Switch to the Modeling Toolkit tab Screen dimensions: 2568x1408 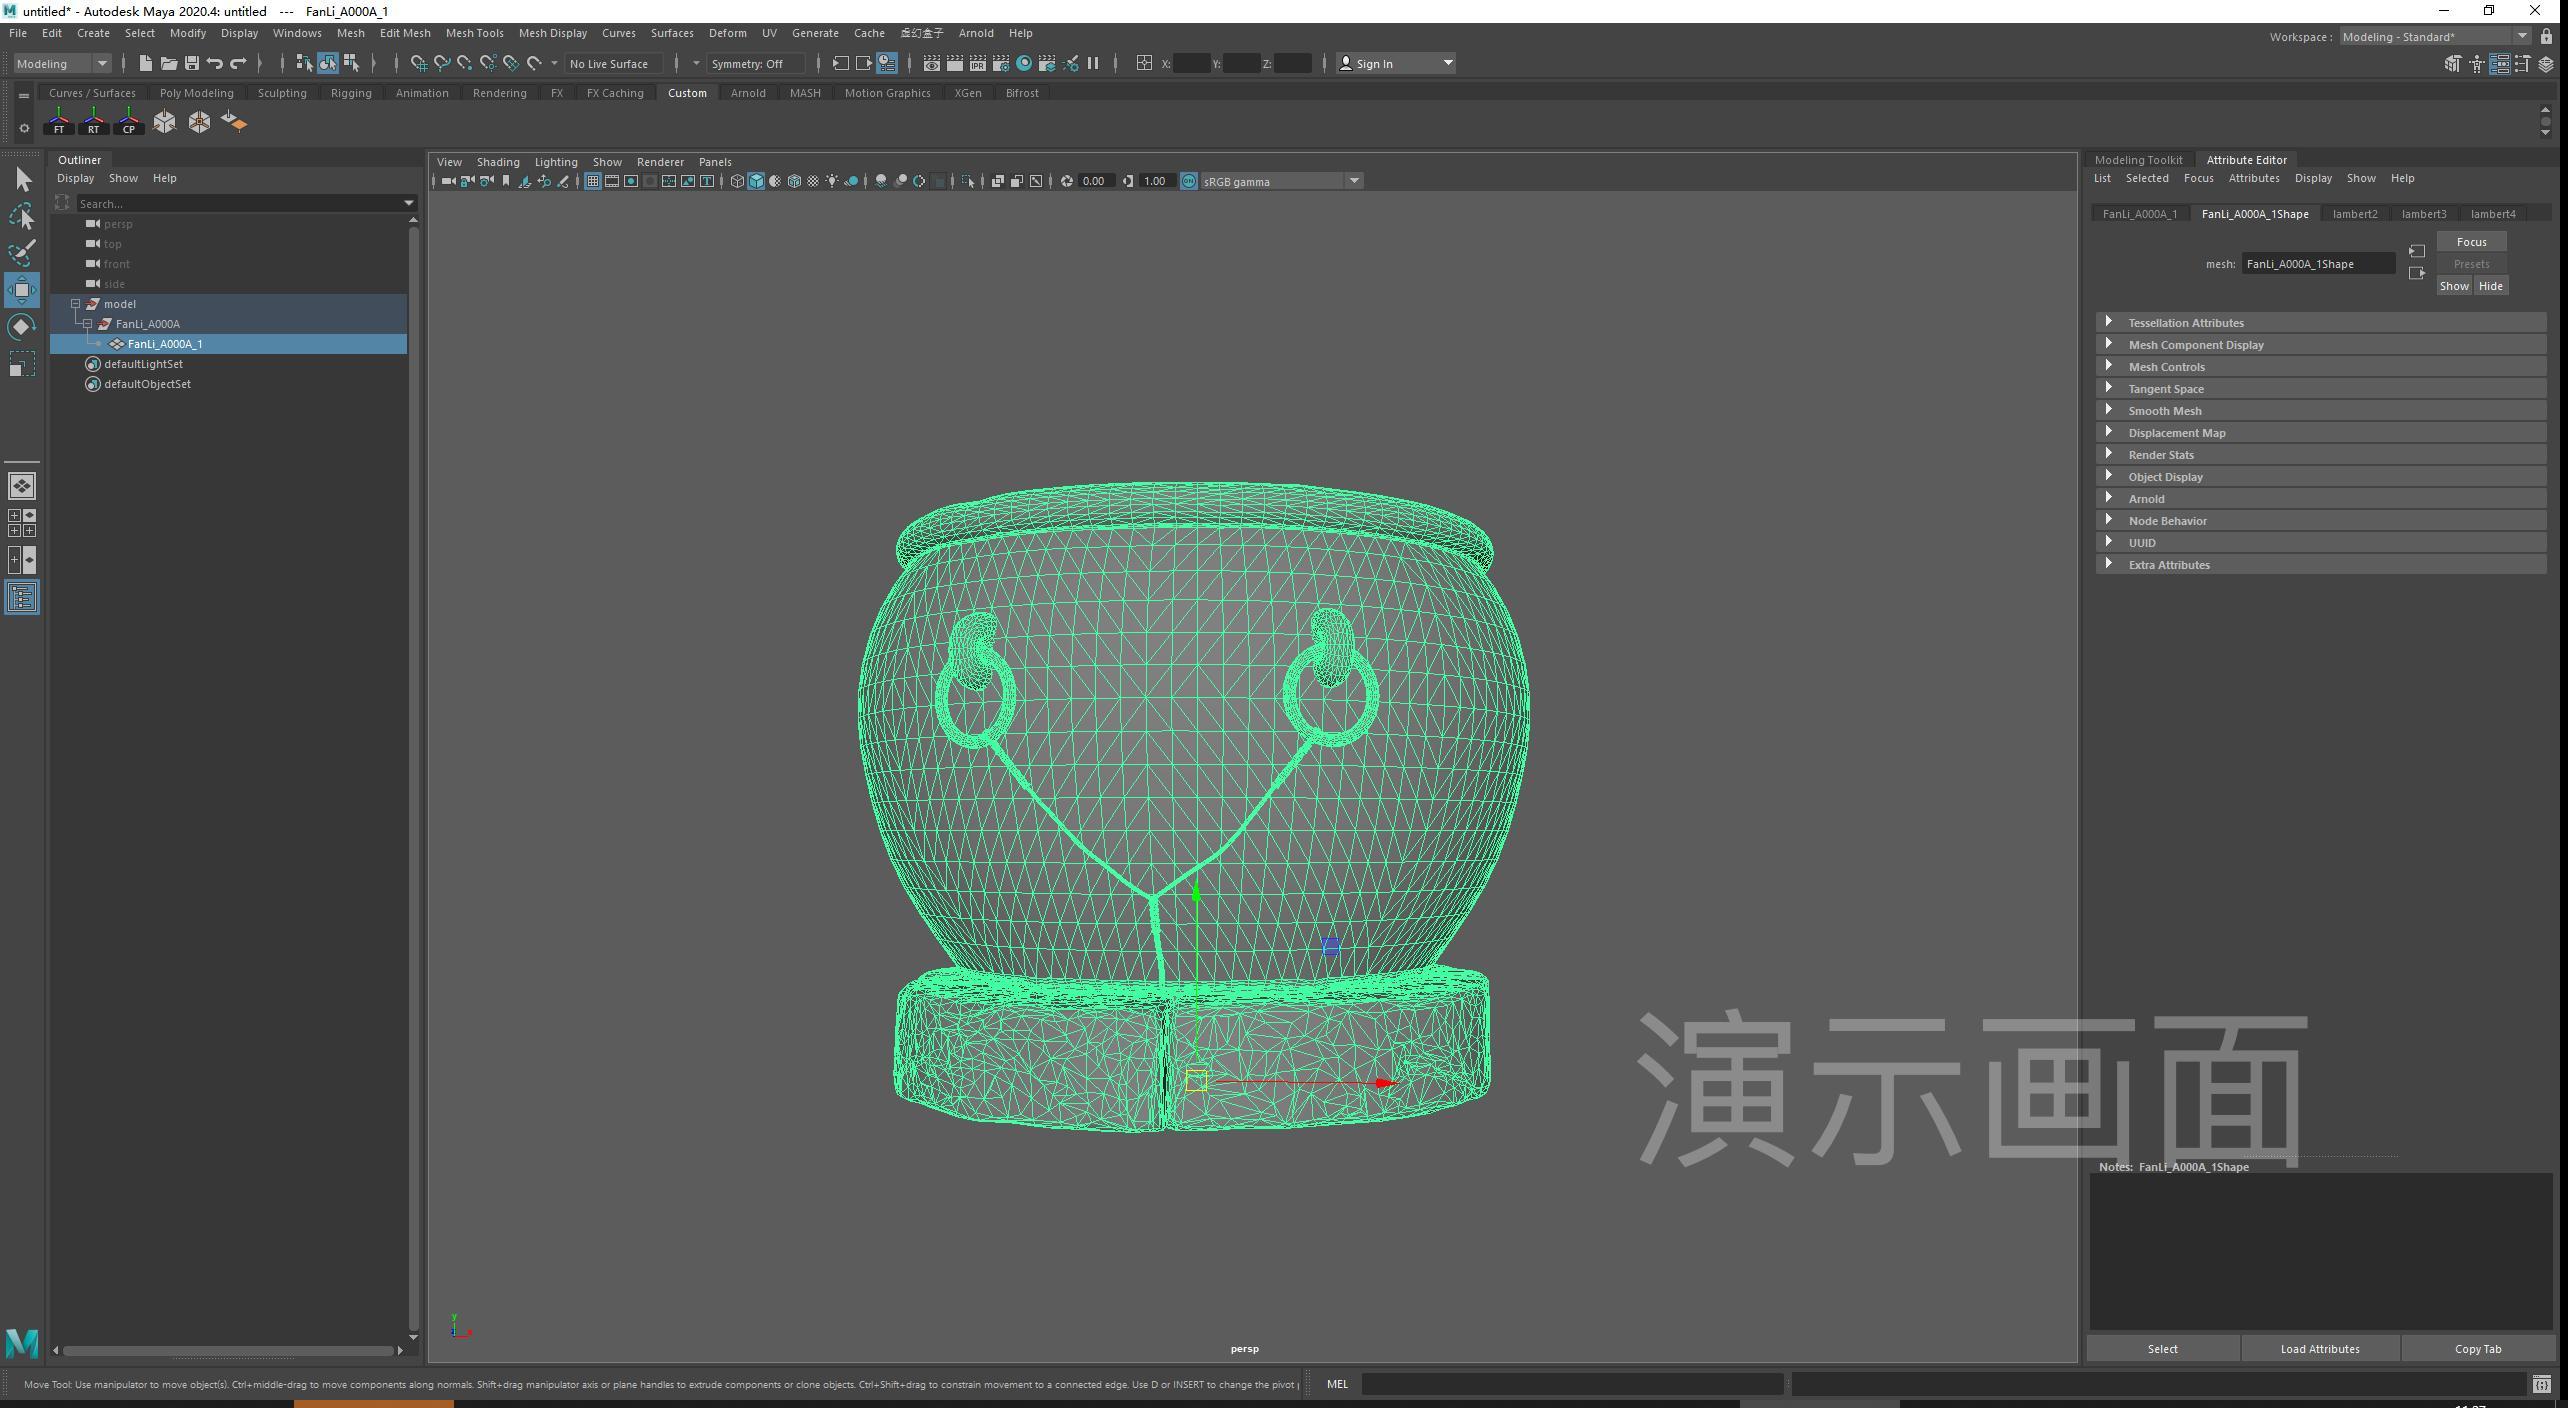[x=2138, y=160]
